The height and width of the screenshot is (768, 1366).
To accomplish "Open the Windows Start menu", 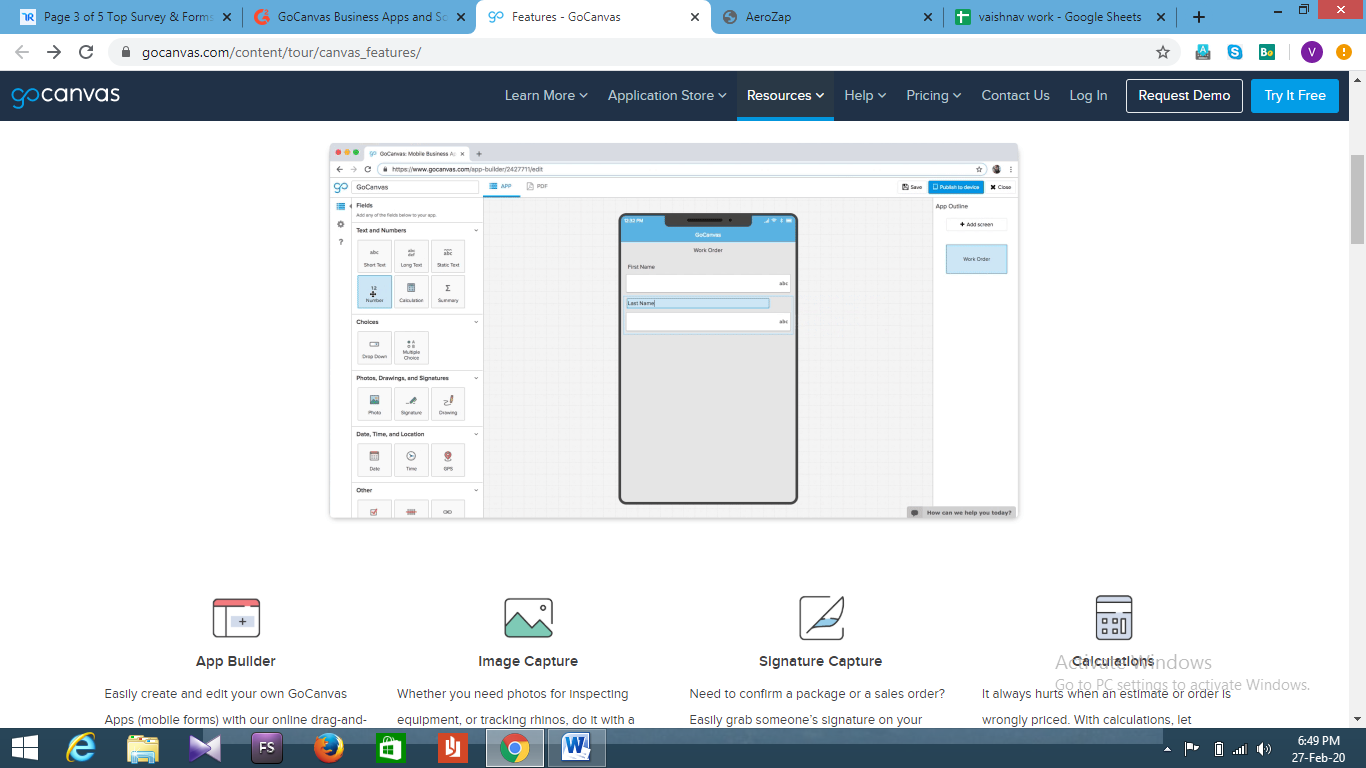I will pyautogui.click(x=25, y=748).
